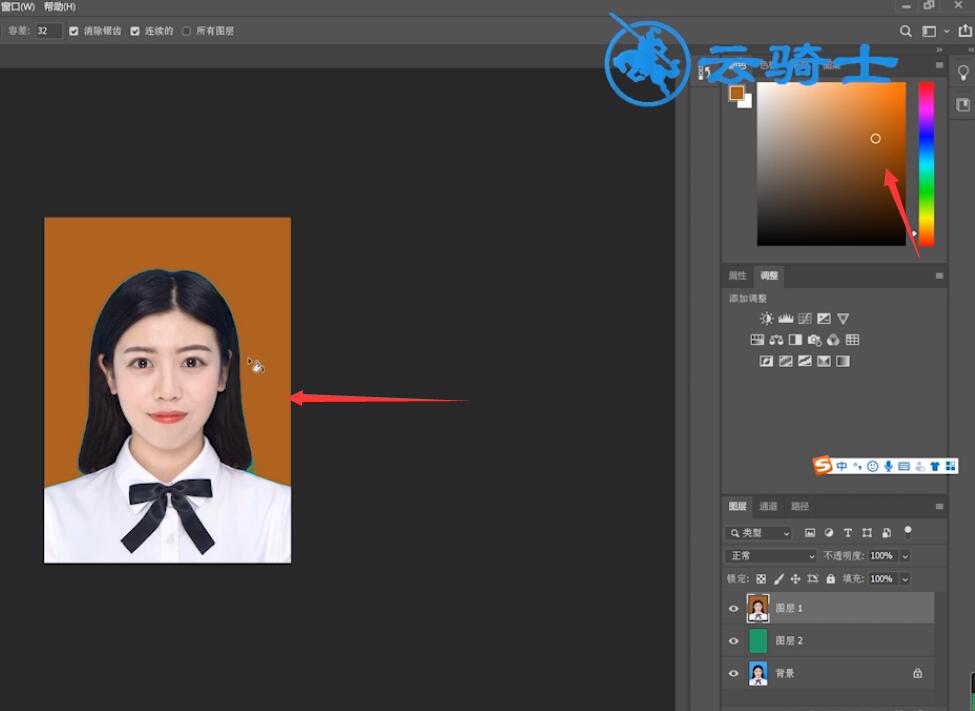Toggle Sogou Chinese/English mode button
975x711 pixels.
(842, 466)
